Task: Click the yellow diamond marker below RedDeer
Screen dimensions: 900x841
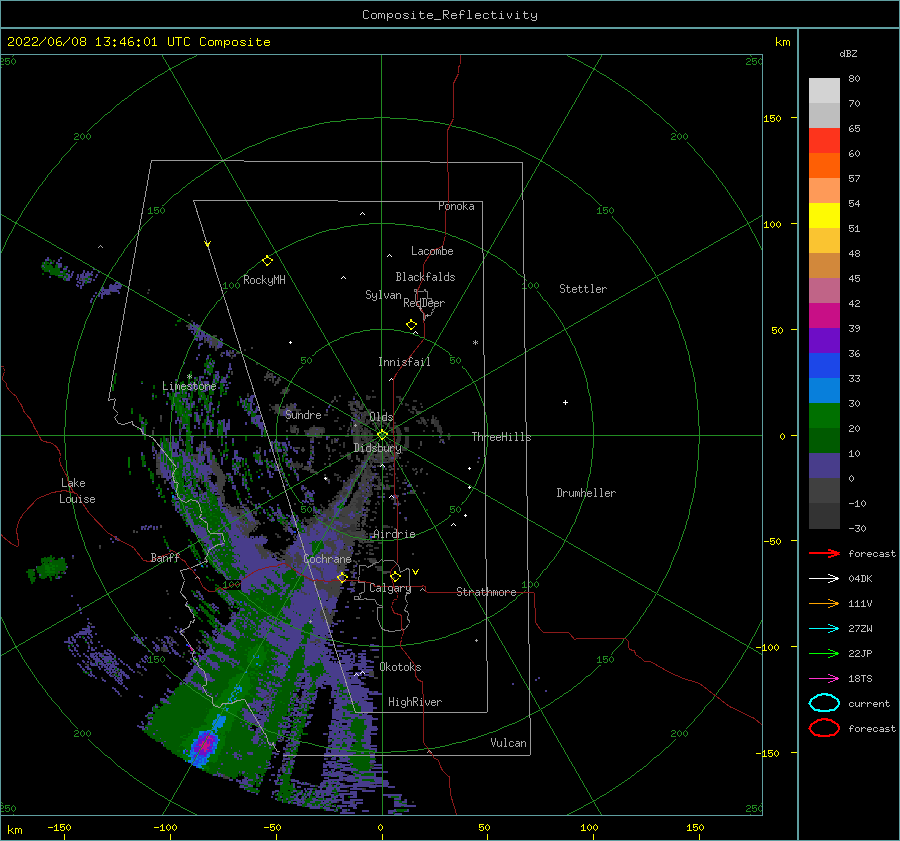Action: tap(412, 325)
